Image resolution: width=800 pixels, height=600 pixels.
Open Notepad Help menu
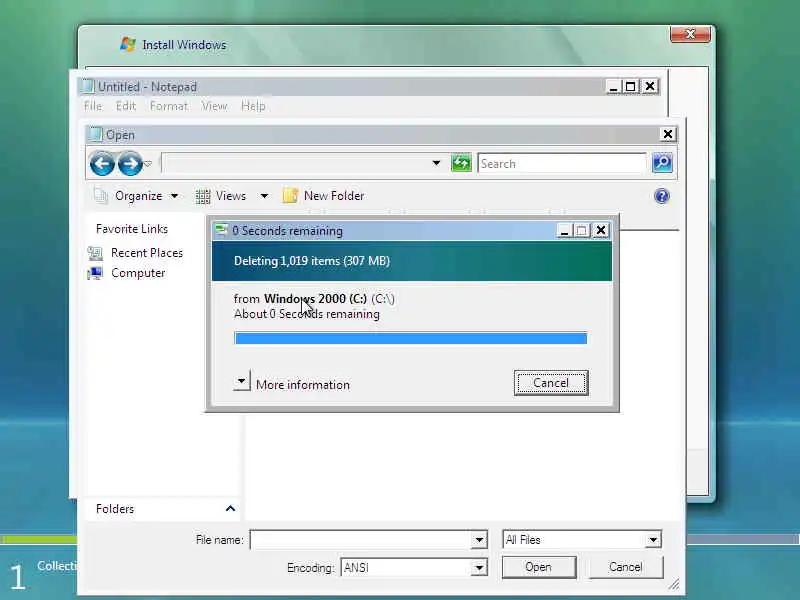point(253,106)
